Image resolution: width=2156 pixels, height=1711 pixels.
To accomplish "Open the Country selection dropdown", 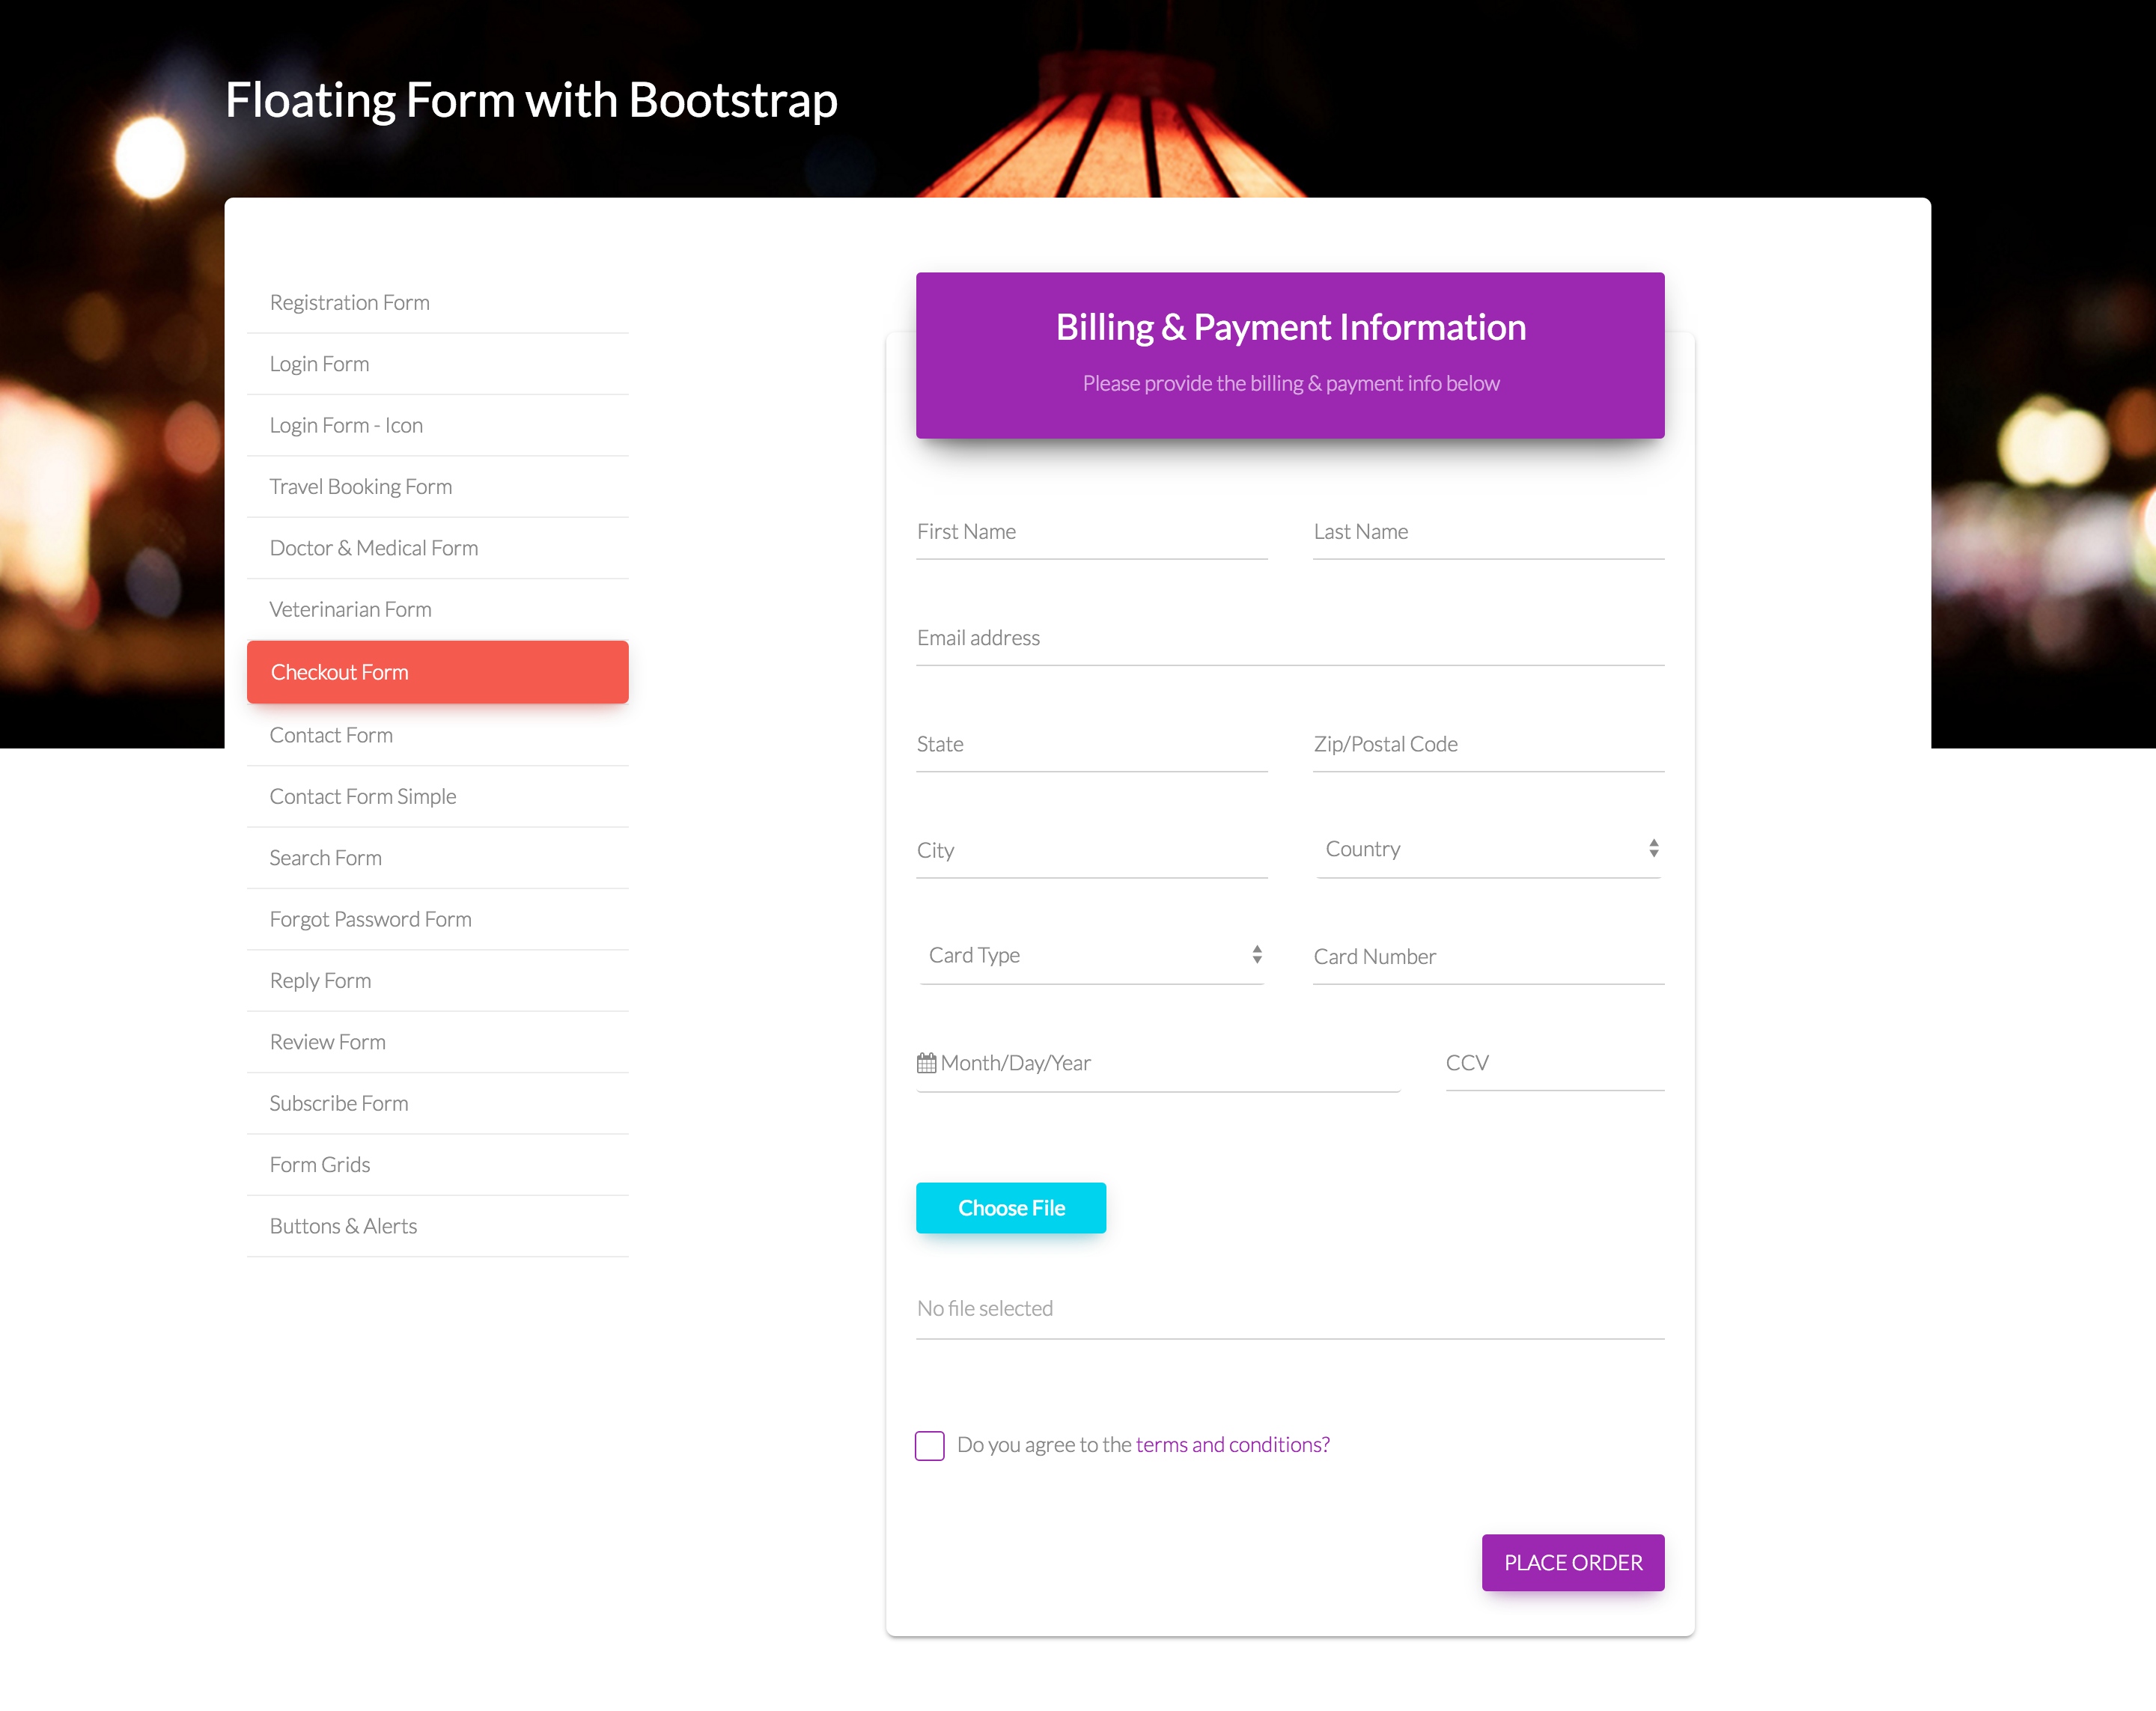I will click(x=1487, y=849).
